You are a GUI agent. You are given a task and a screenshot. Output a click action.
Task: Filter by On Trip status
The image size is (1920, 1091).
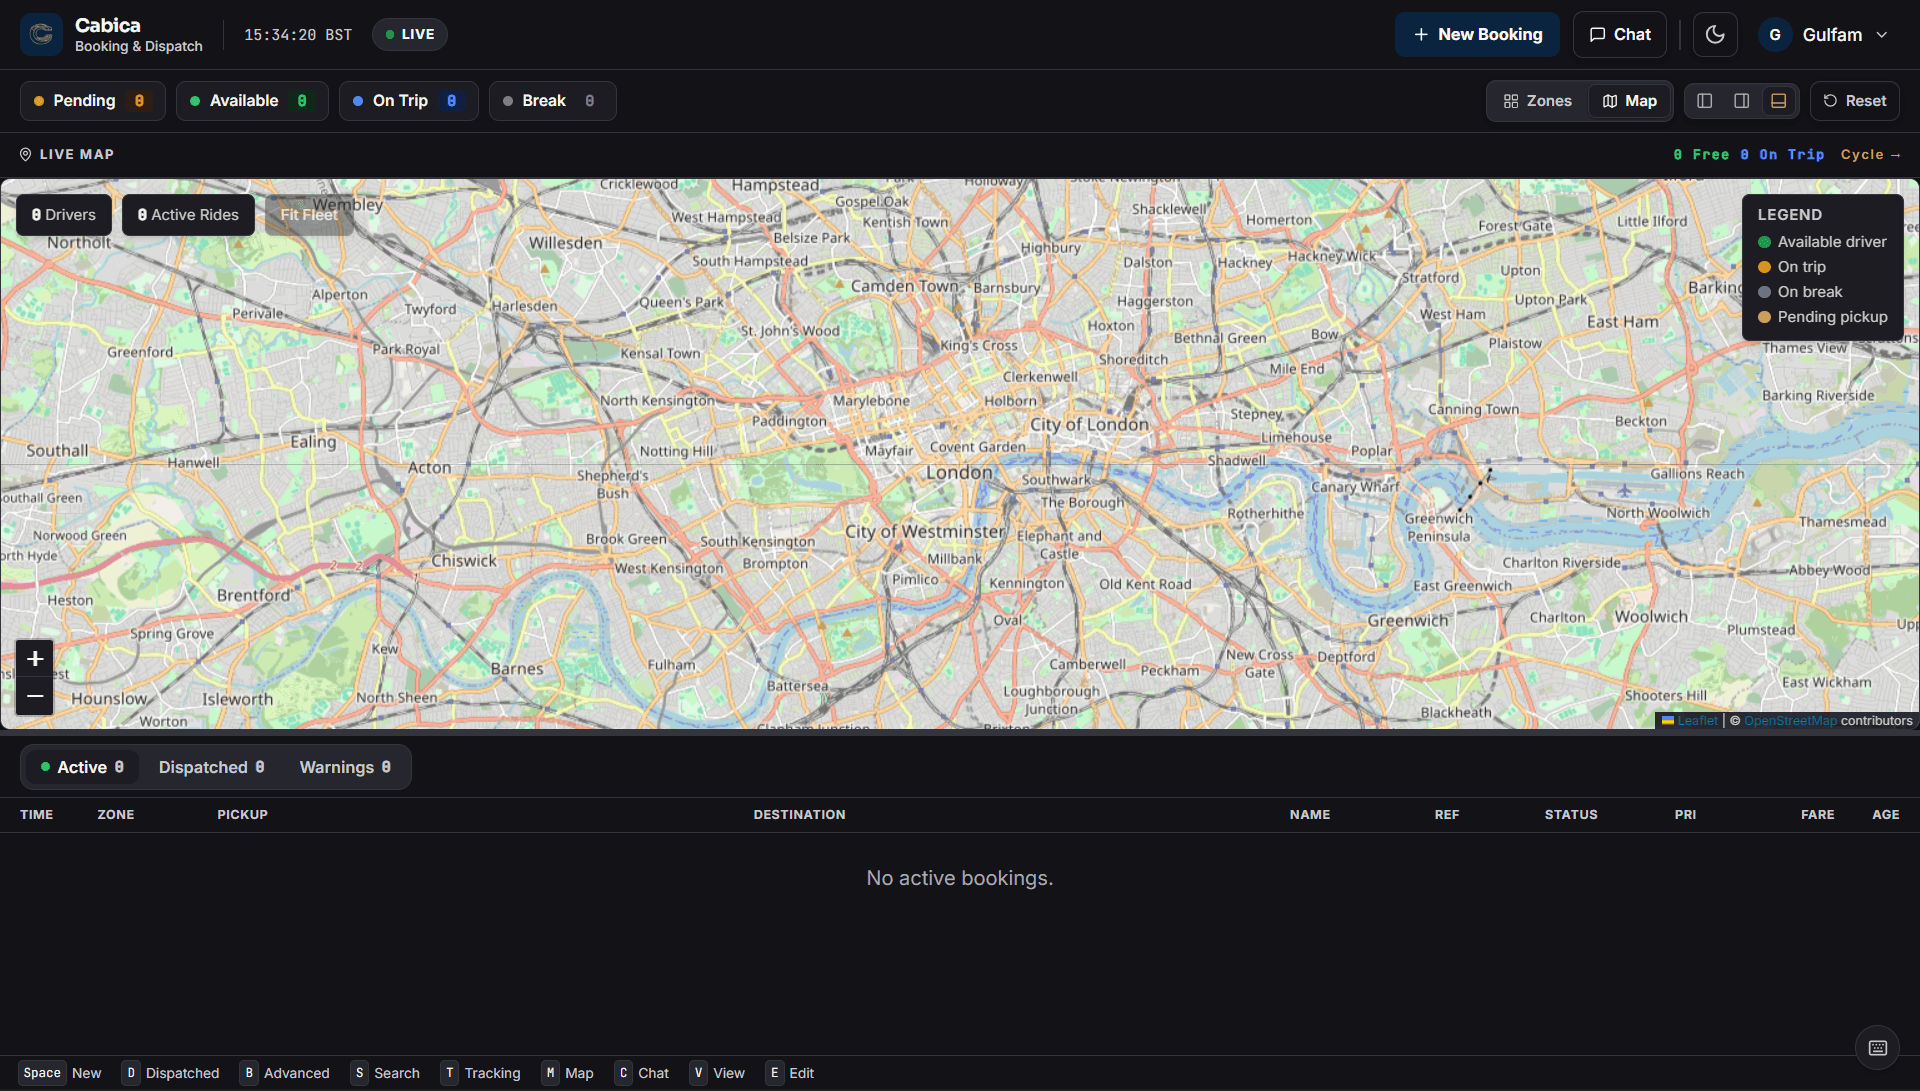point(408,101)
